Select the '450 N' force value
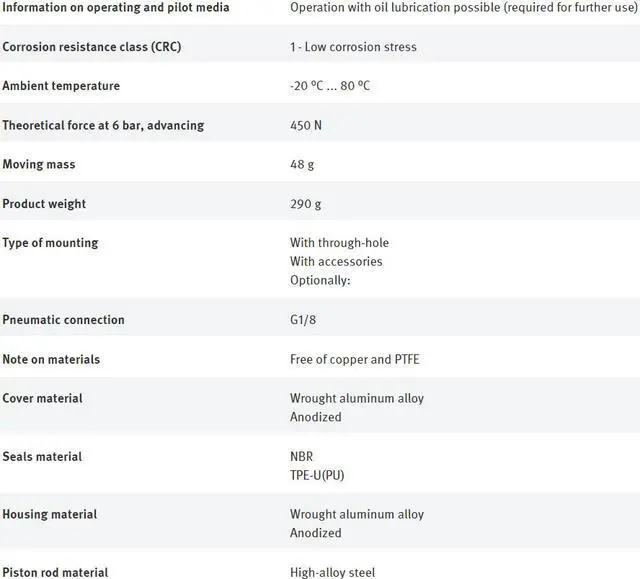Viewport: 640px width, 579px height. coord(306,125)
